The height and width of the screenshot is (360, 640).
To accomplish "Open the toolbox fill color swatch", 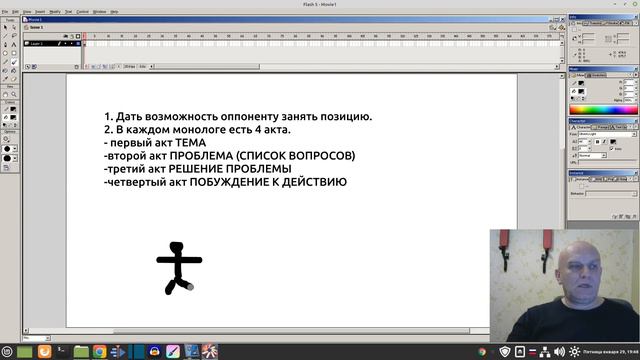I will coord(13,118).
